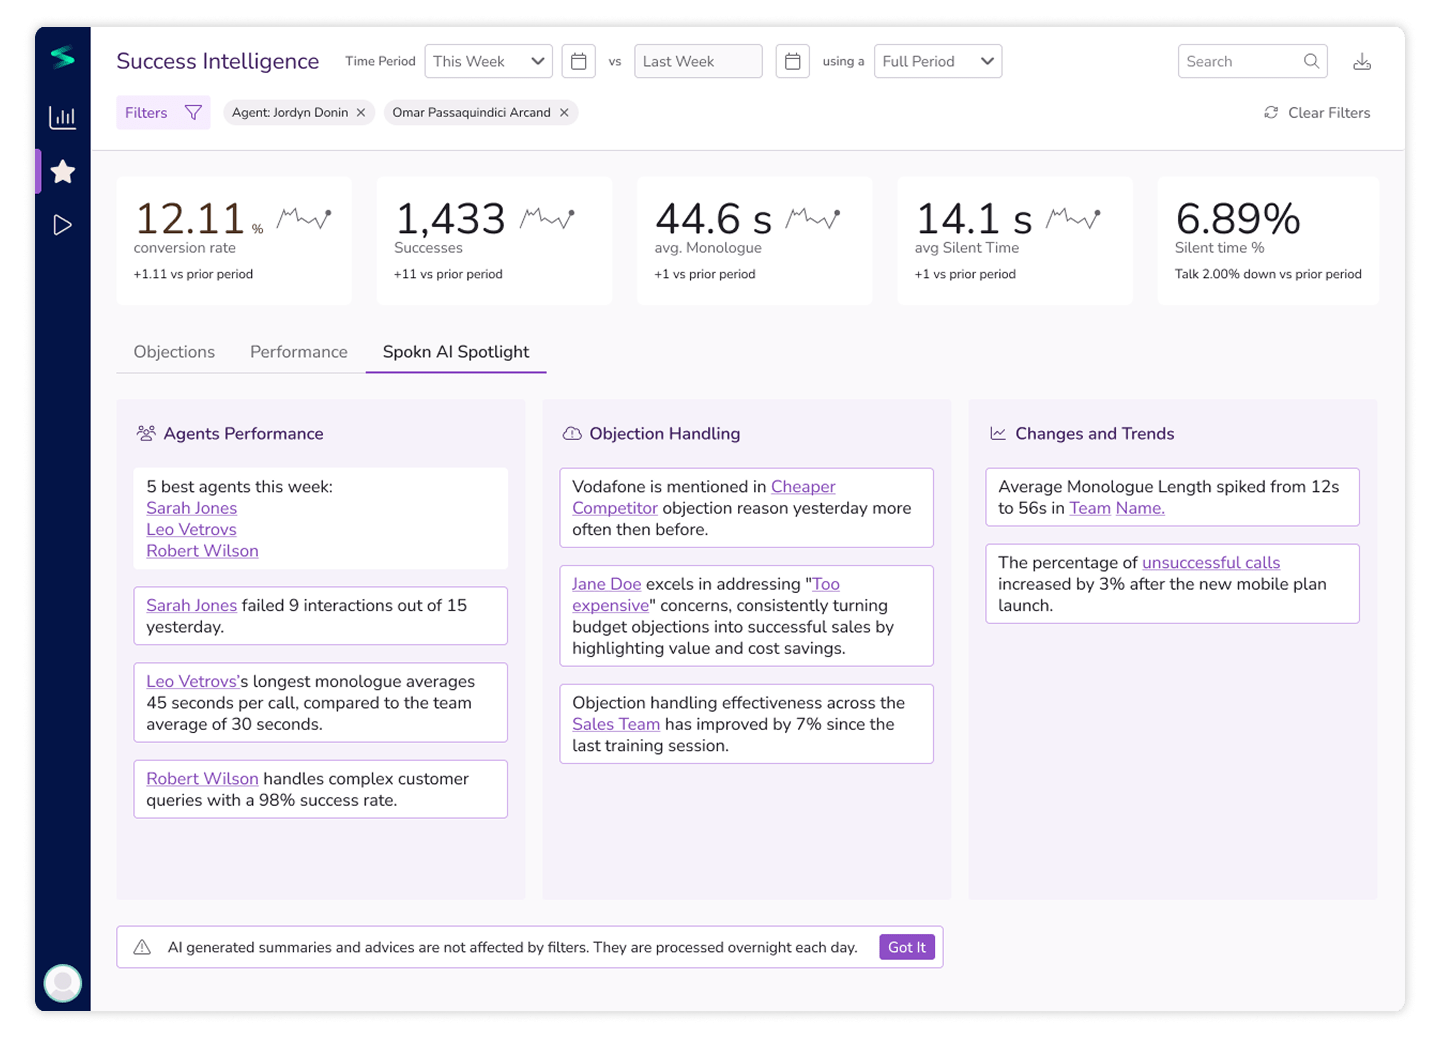This screenshot has height=1038, width=1440.
Task: Remove the Agent: Jordyn Donin filter chip
Action: coord(361,113)
